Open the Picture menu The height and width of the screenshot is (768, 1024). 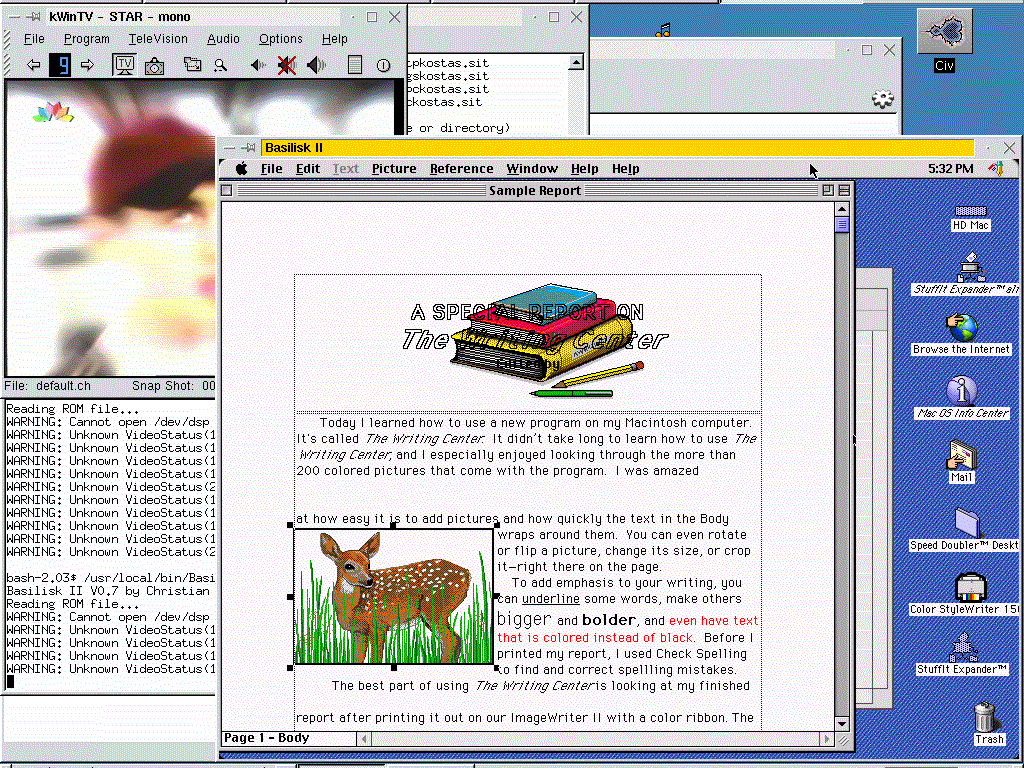pyautogui.click(x=394, y=168)
